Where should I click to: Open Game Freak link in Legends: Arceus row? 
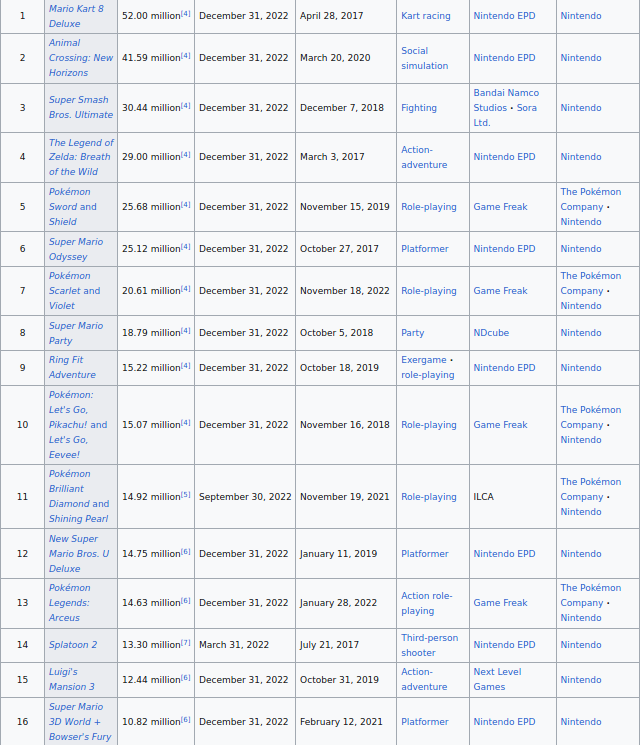(x=500, y=603)
